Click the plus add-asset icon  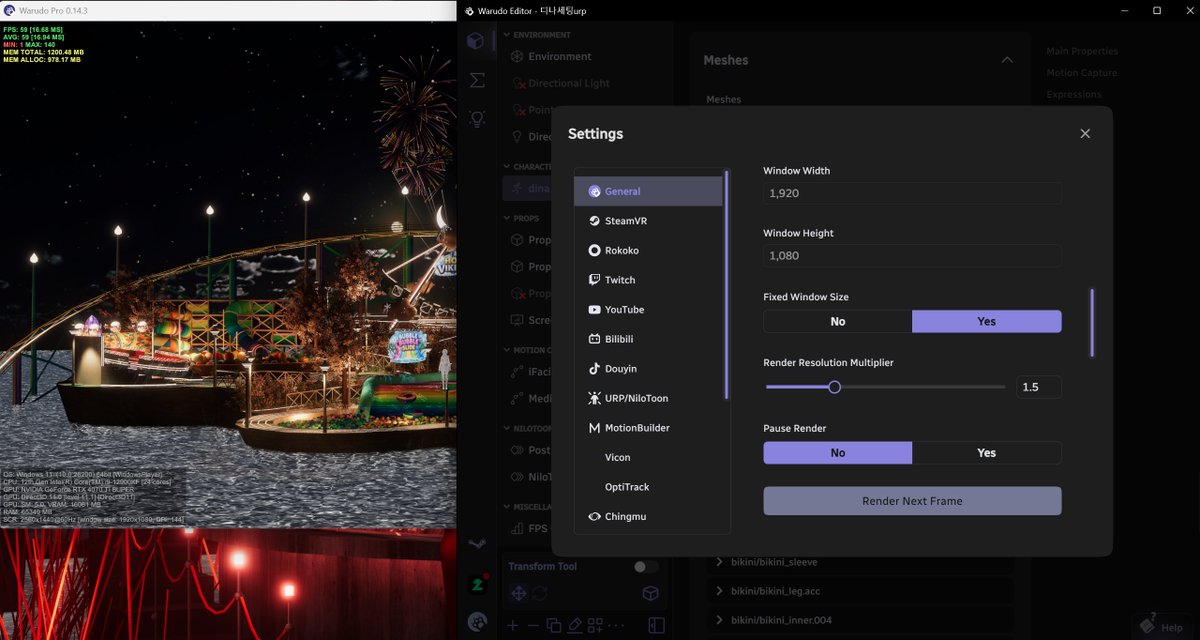[x=512, y=625]
